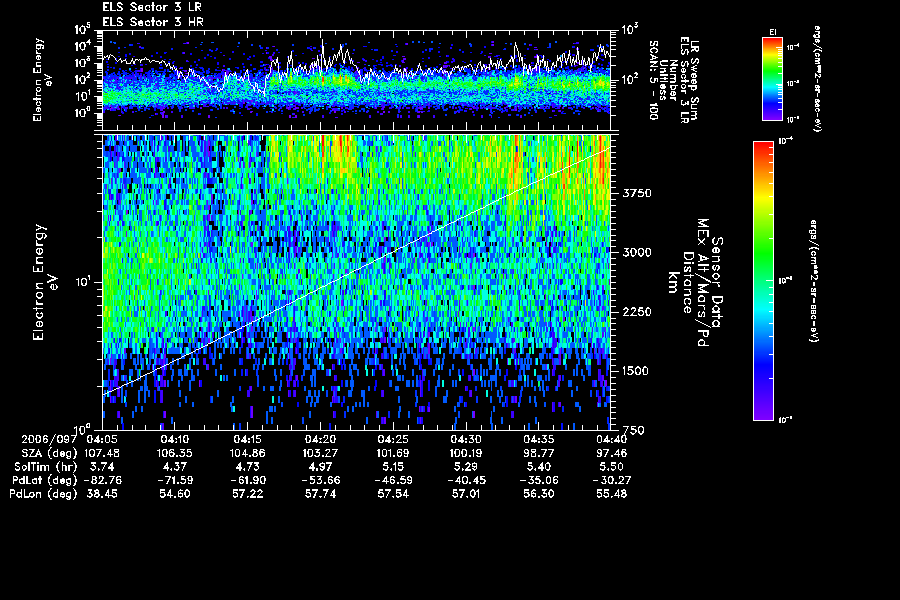Click the '04:10' time tick label
Screen dimensions: 900x600
click(x=174, y=439)
